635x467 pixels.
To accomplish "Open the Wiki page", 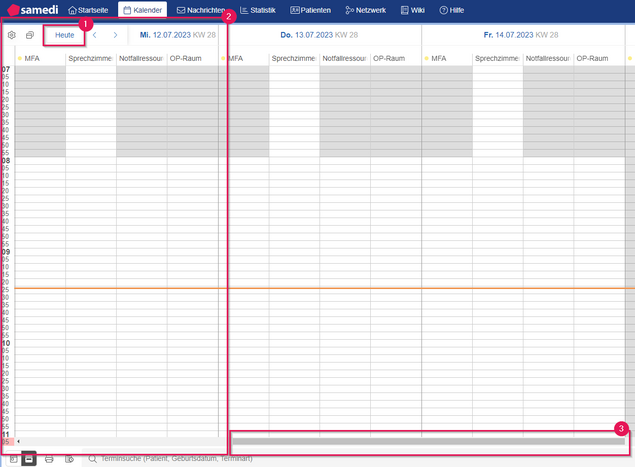I will pyautogui.click(x=412, y=10).
